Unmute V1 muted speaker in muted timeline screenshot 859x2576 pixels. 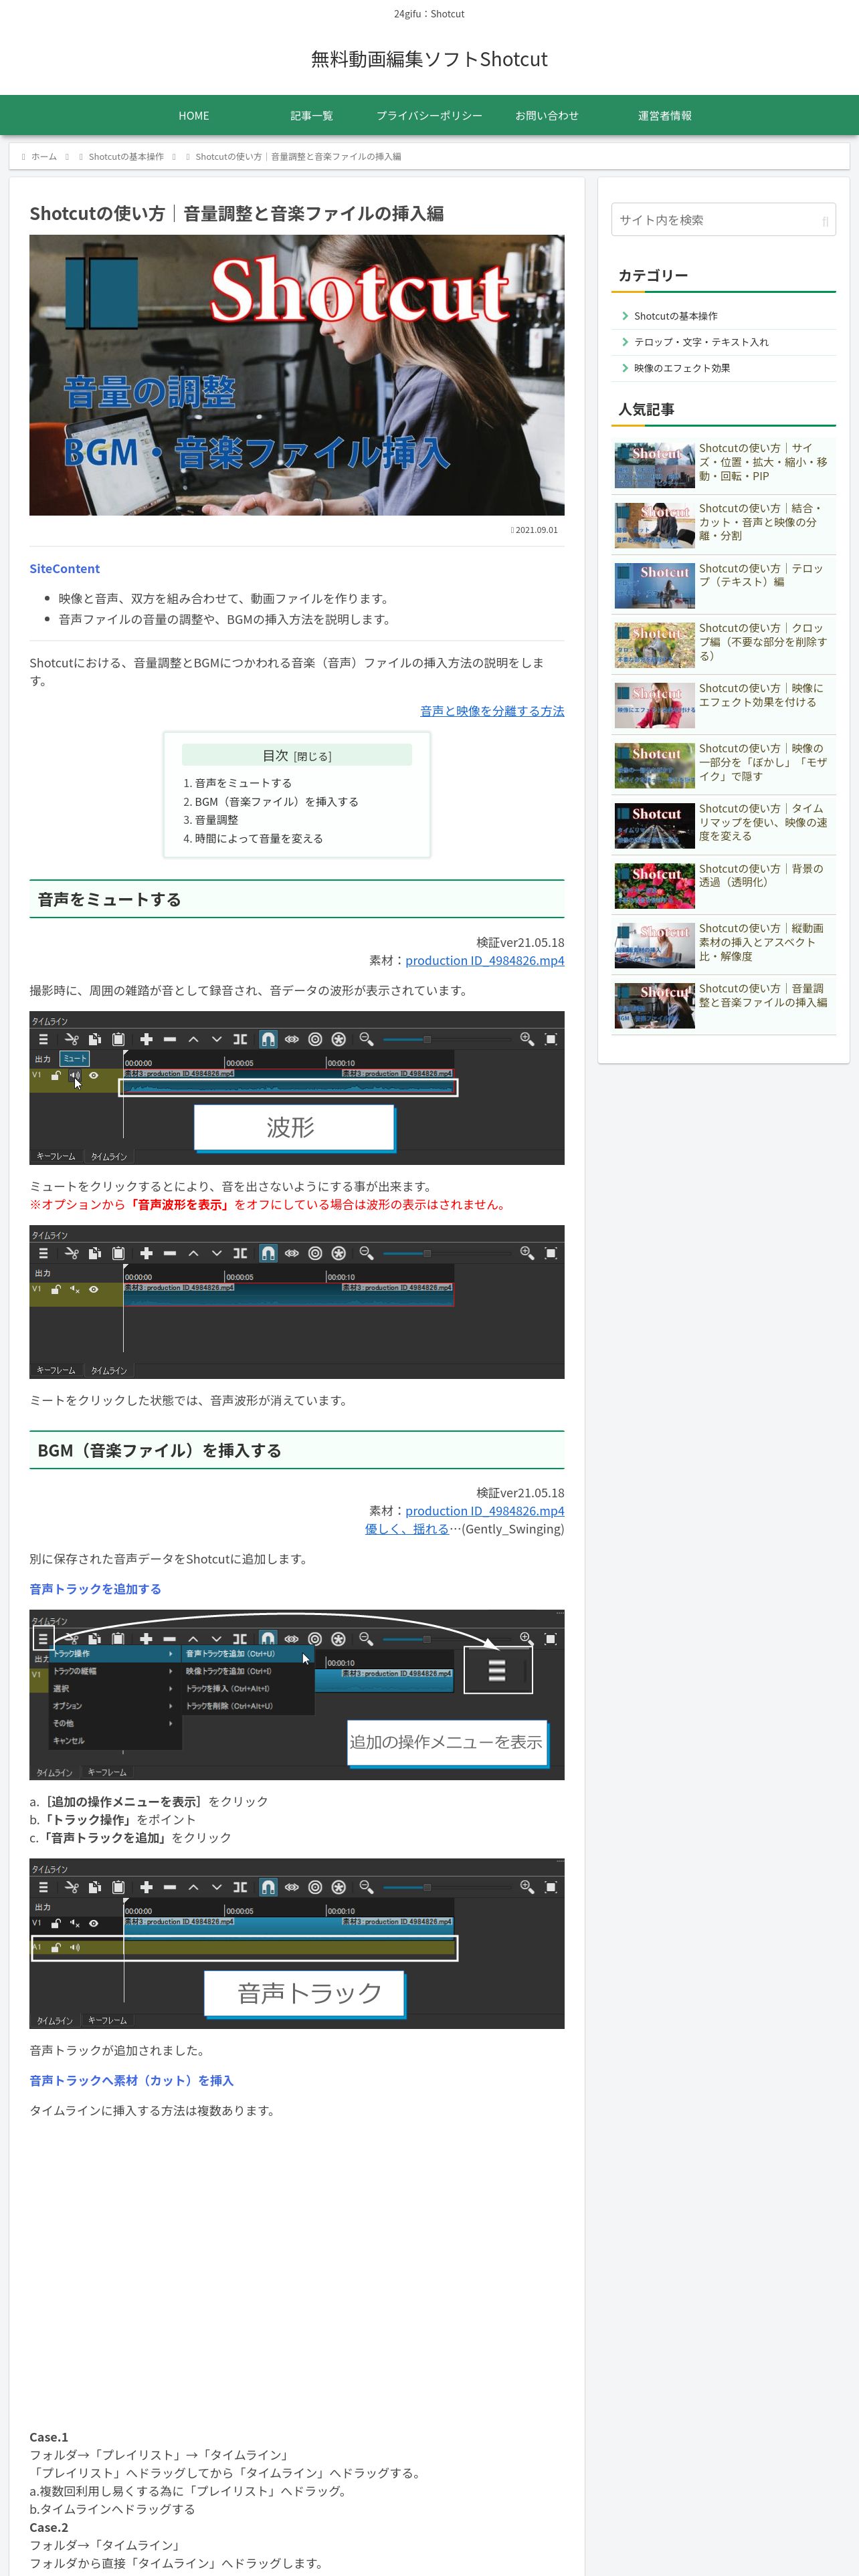click(x=75, y=1289)
